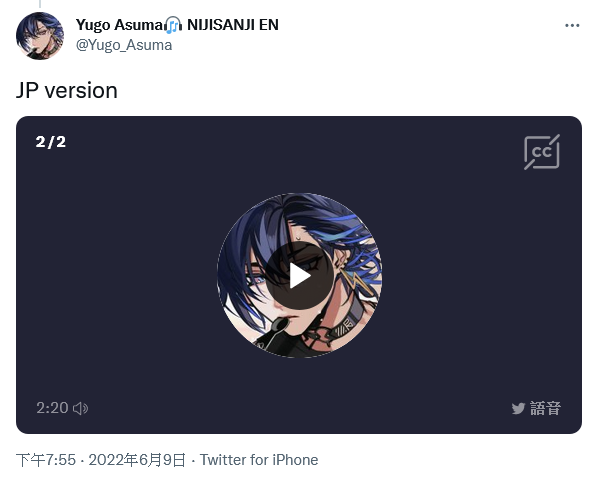
Task: Open the Twitter for iPhone source link
Action: click(x=259, y=460)
